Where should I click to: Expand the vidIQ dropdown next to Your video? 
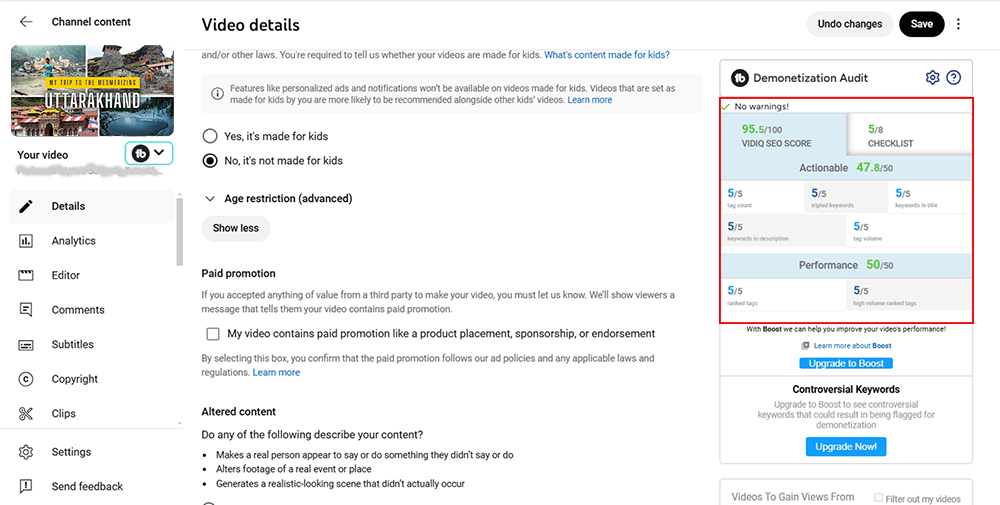coord(149,153)
